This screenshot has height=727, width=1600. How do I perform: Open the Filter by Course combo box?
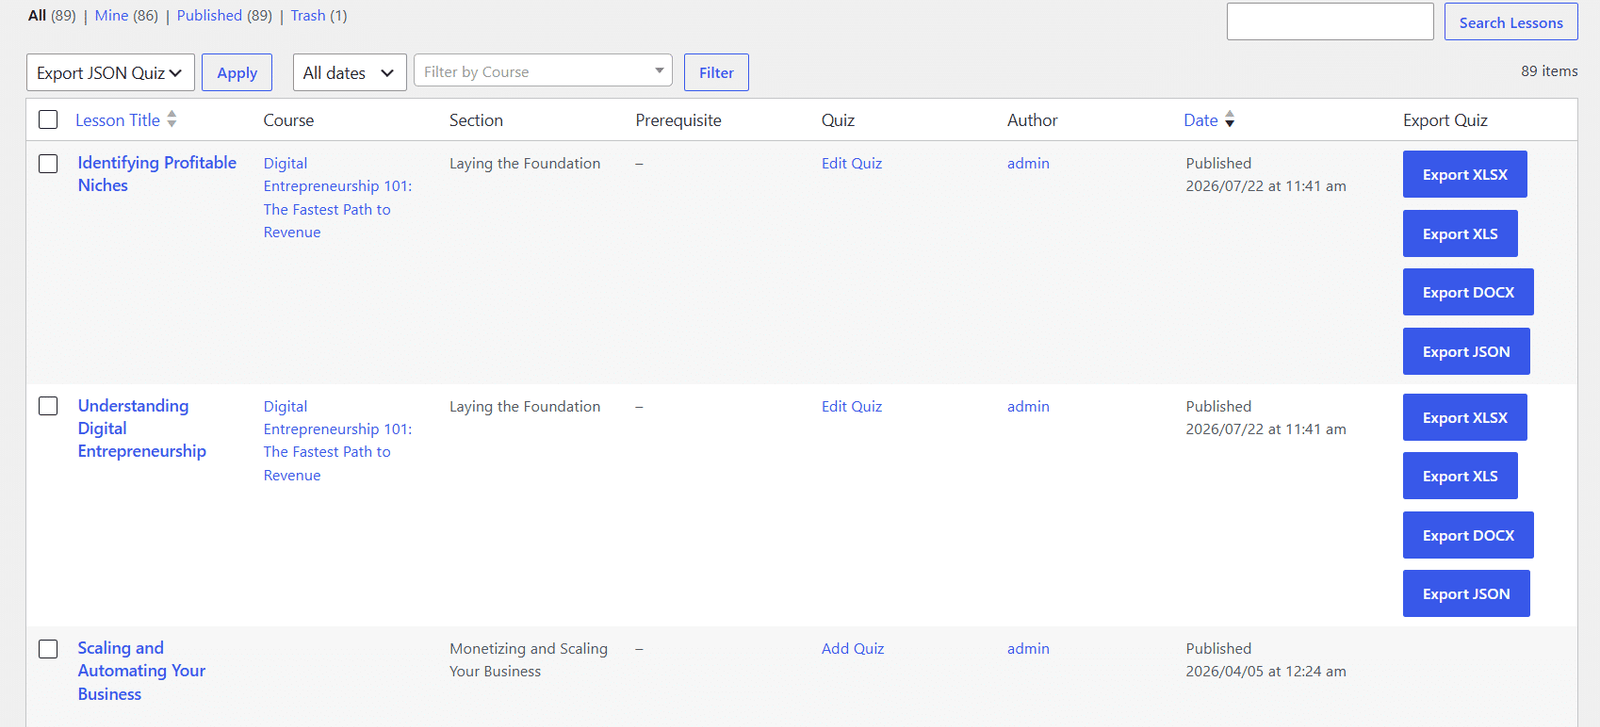click(x=543, y=71)
